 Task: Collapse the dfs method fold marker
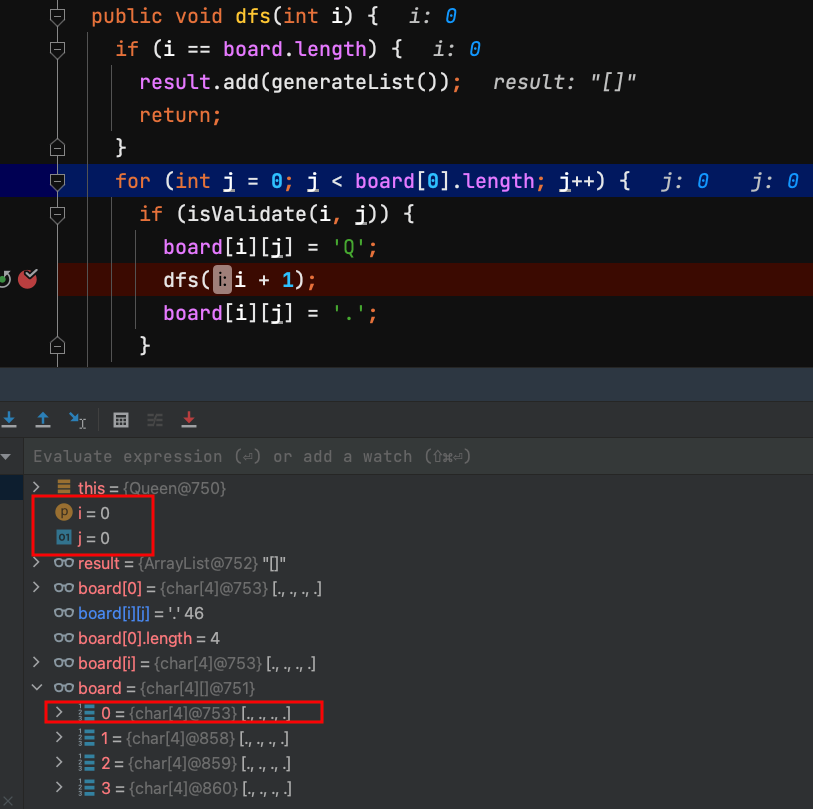point(57,17)
